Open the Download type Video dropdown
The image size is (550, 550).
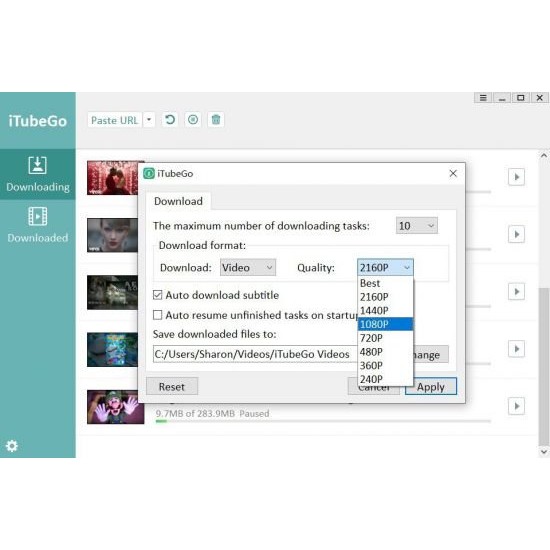[x=248, y=268]
